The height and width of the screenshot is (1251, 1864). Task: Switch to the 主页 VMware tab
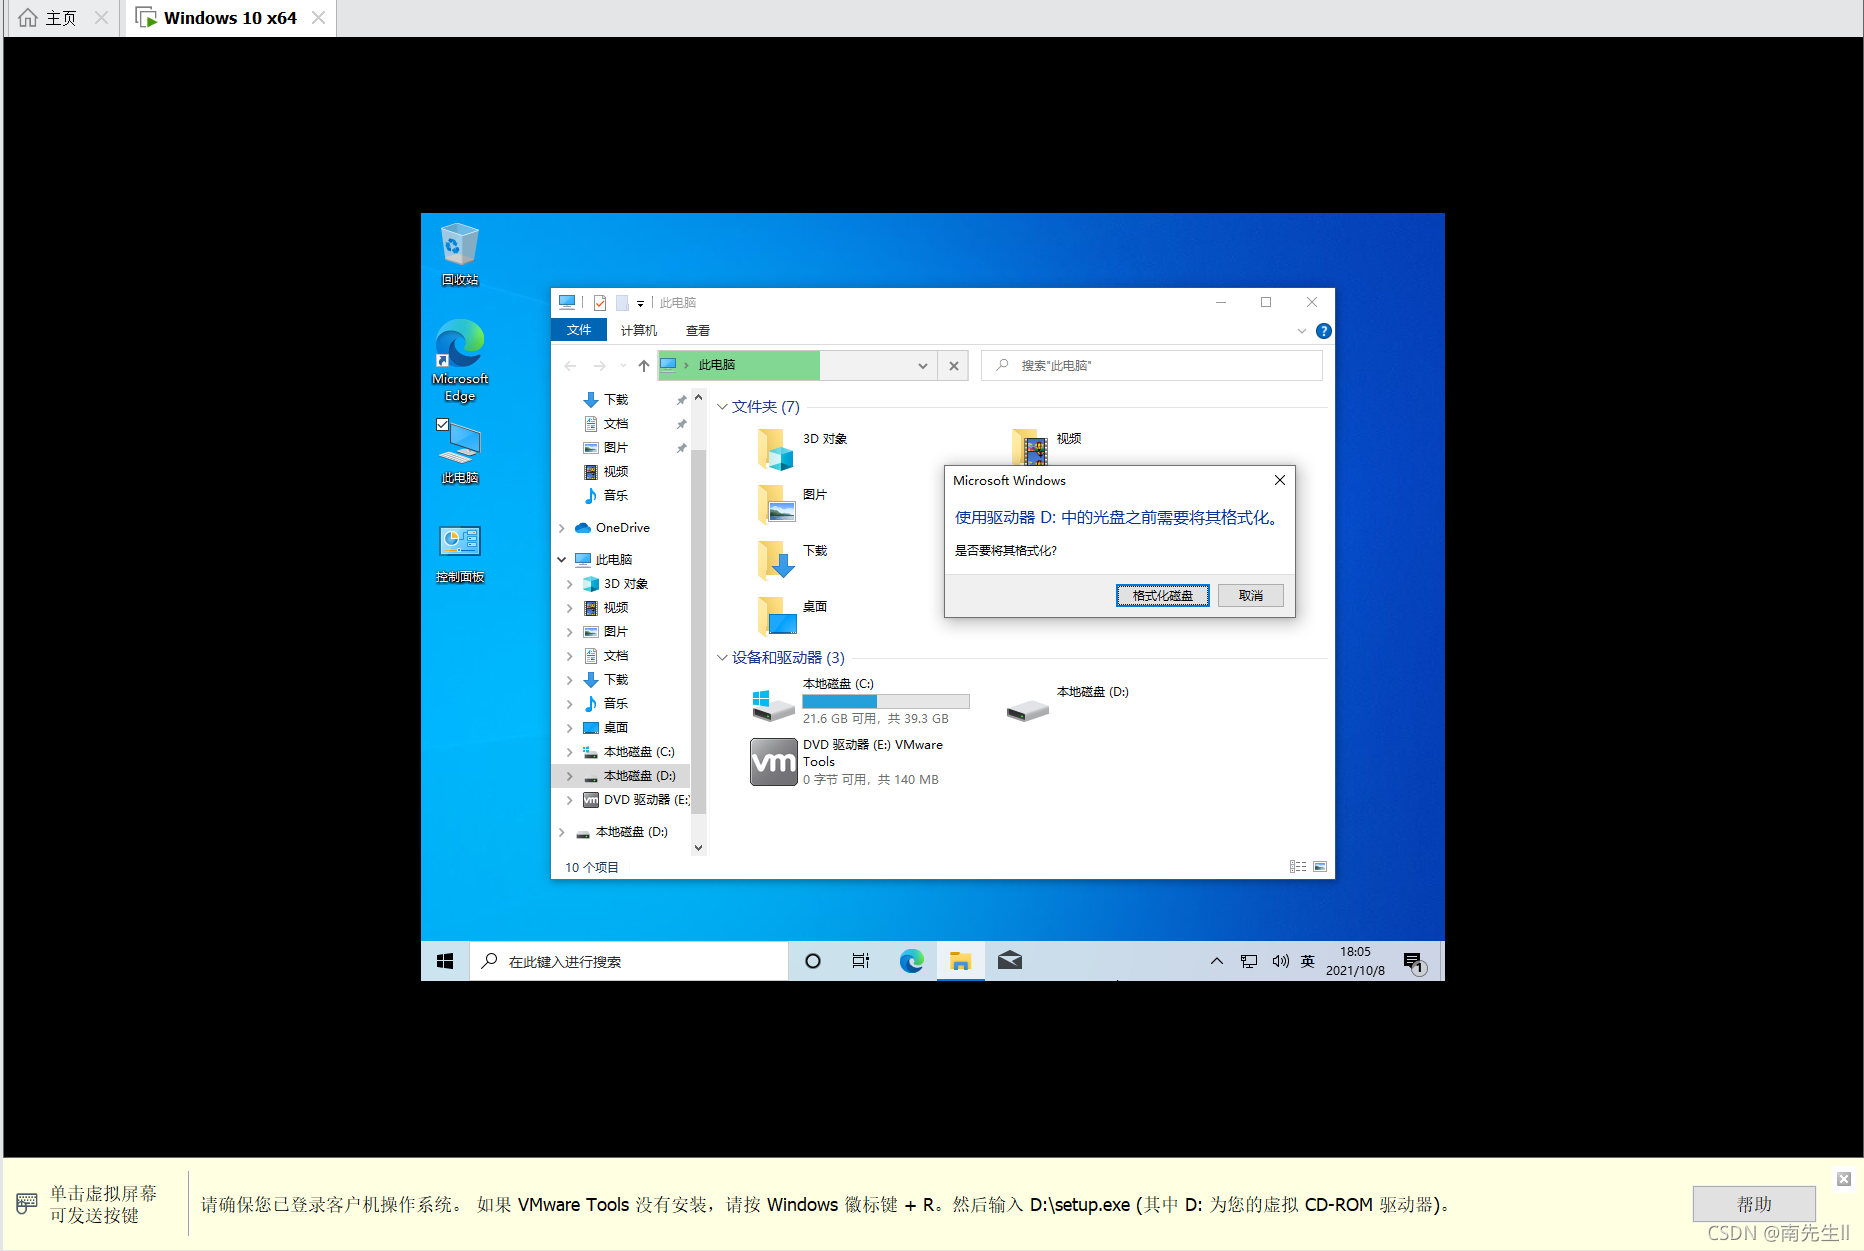(x=60, y=18)
